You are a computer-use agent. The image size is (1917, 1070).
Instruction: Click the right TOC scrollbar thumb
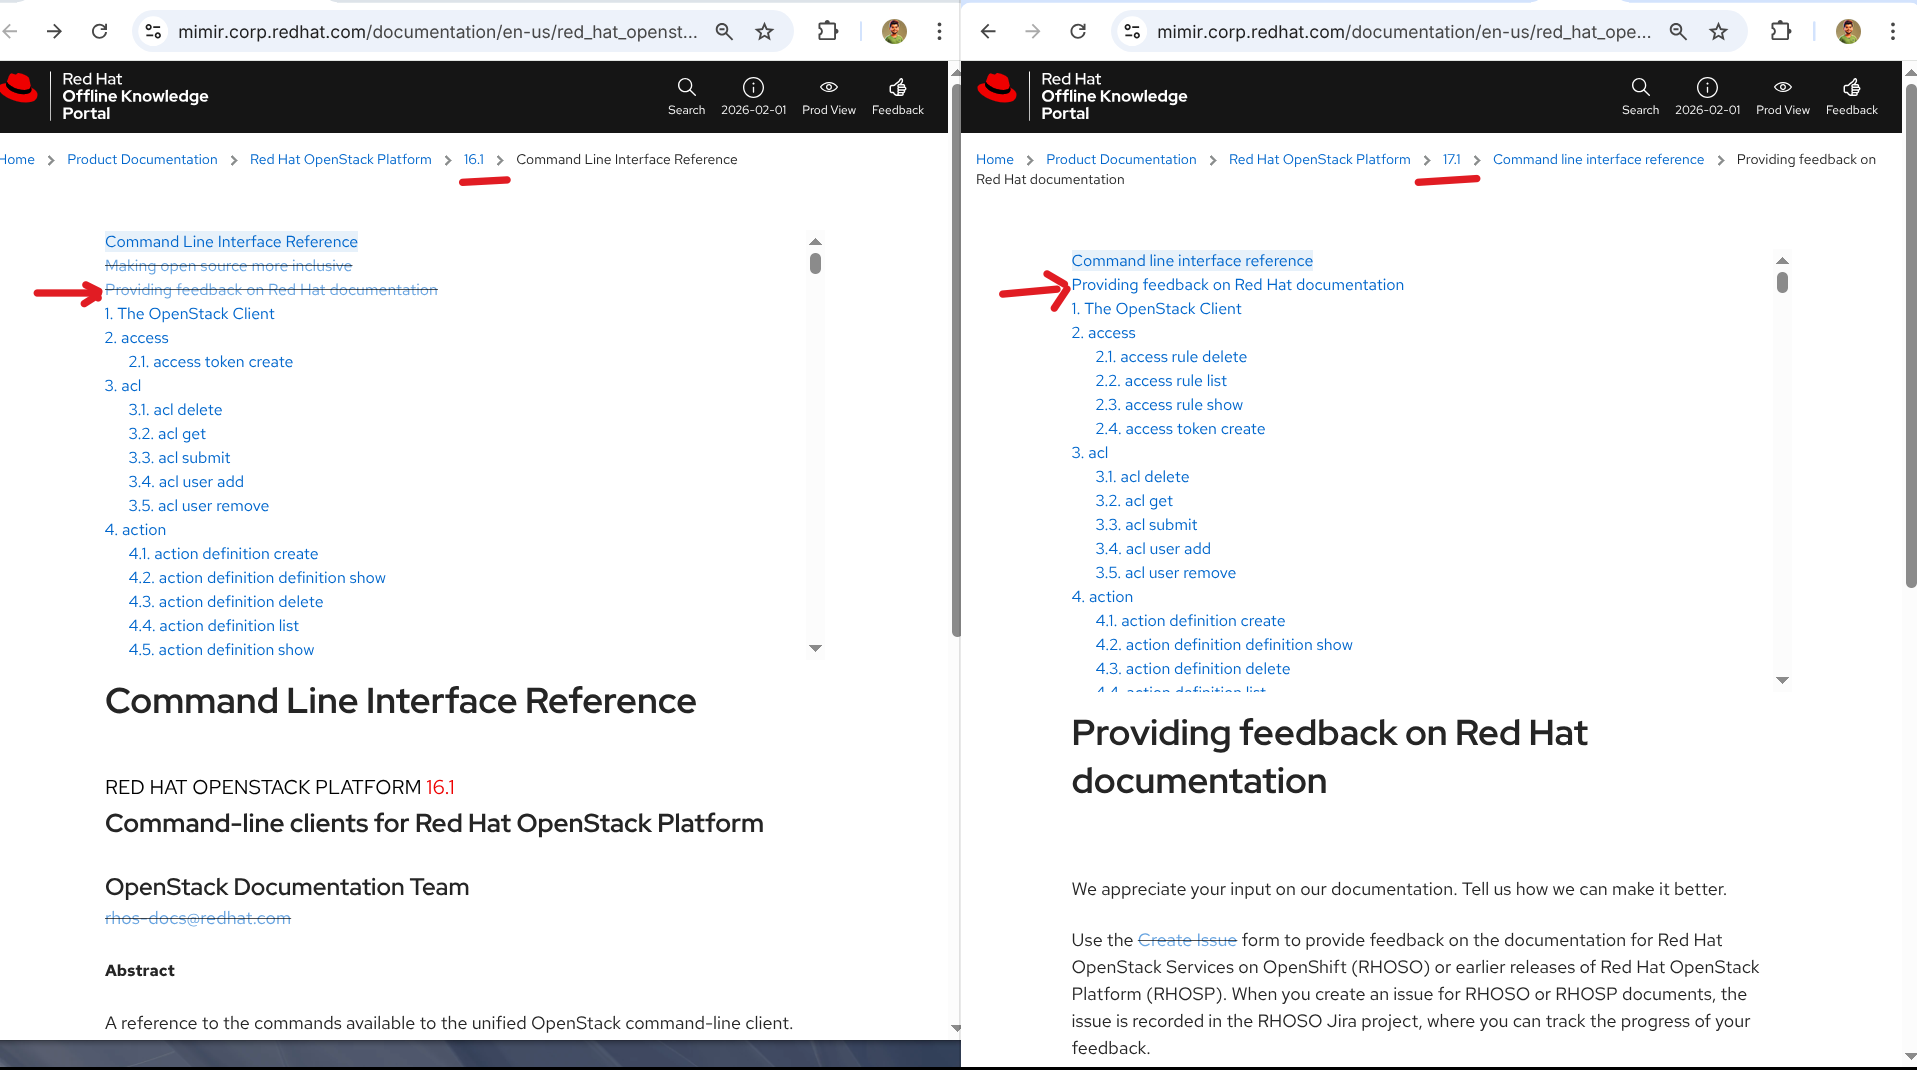[x=1782, y=283]
